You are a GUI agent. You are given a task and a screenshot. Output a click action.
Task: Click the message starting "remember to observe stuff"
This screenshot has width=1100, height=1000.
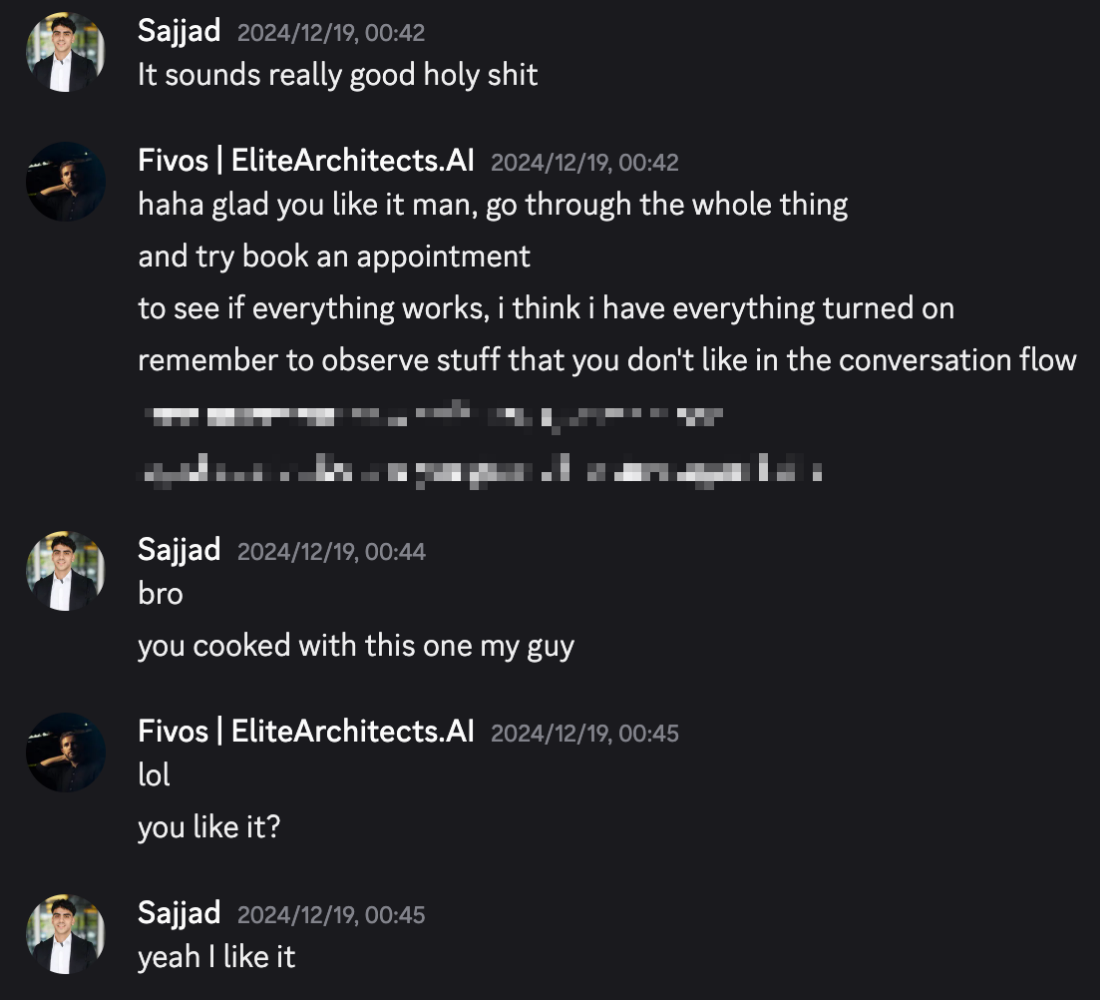(607, 360)
